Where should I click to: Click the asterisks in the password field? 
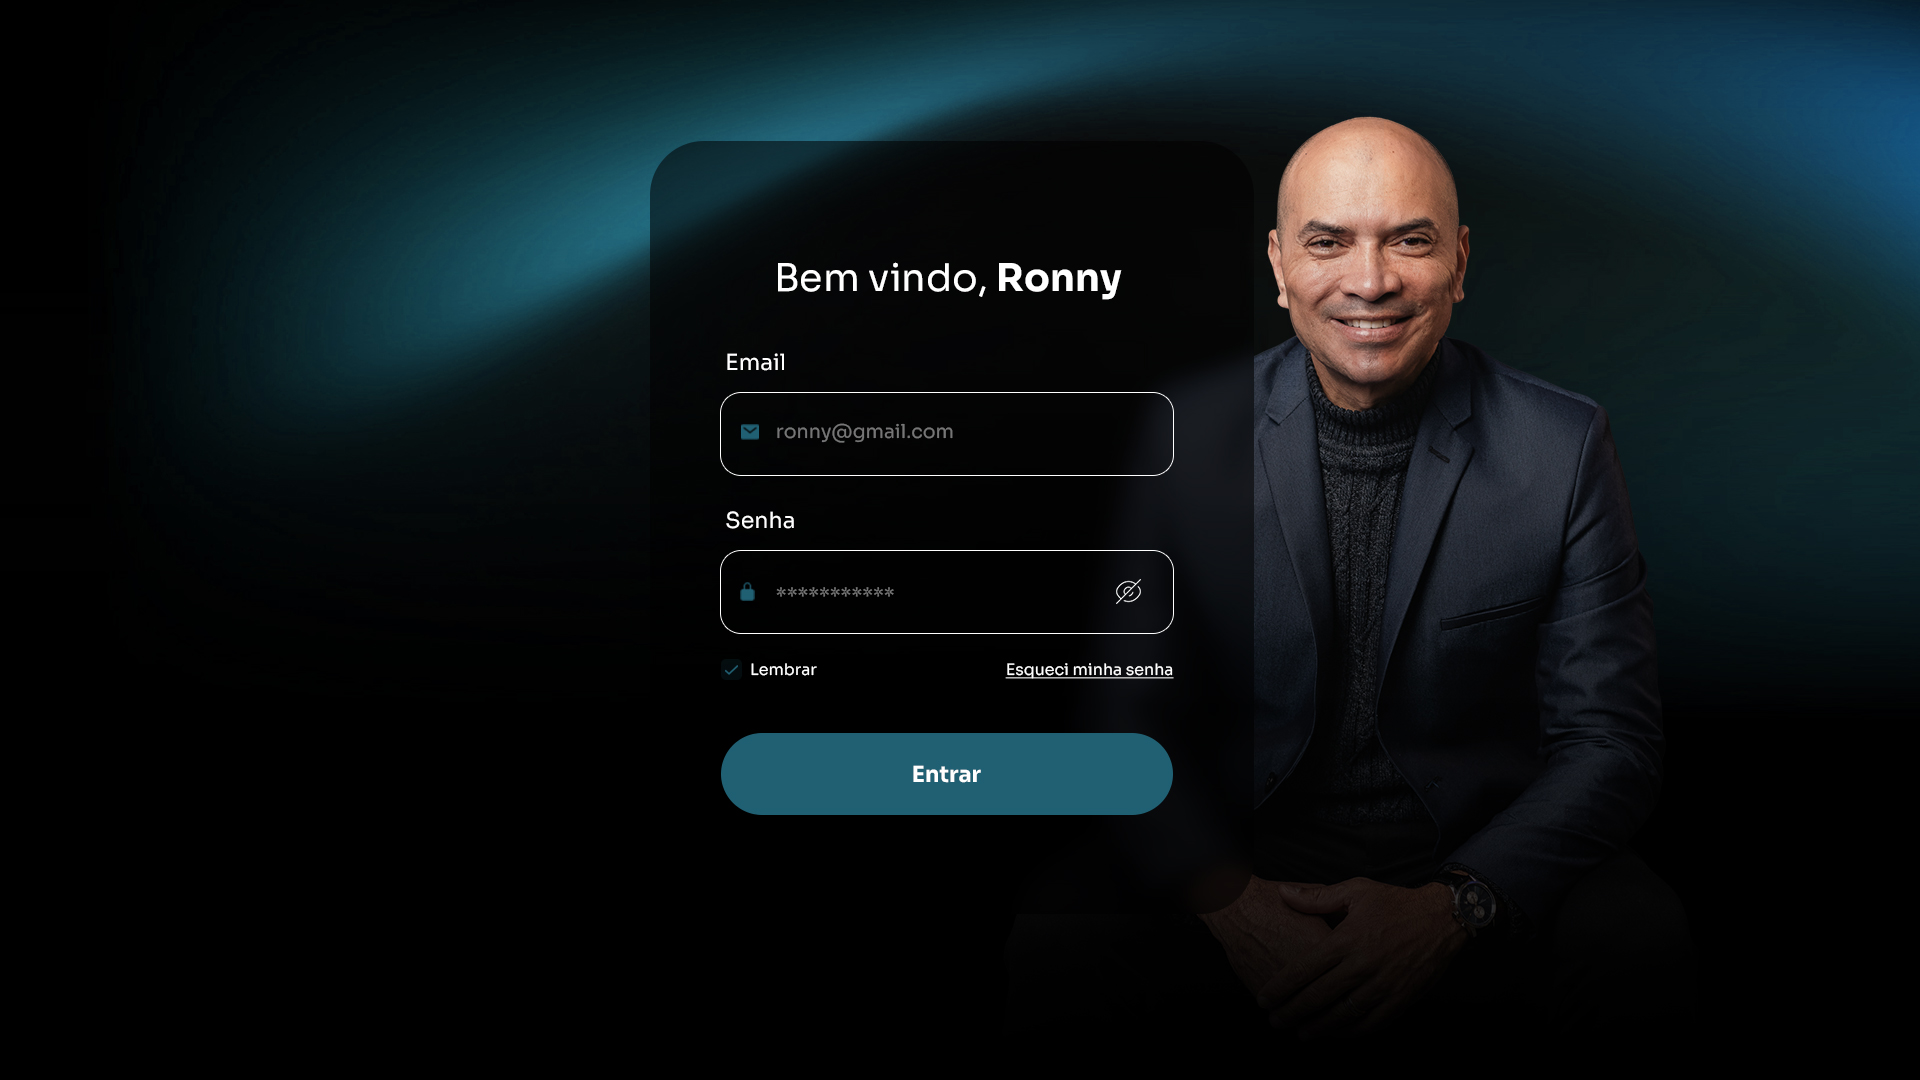coord(835,593)
